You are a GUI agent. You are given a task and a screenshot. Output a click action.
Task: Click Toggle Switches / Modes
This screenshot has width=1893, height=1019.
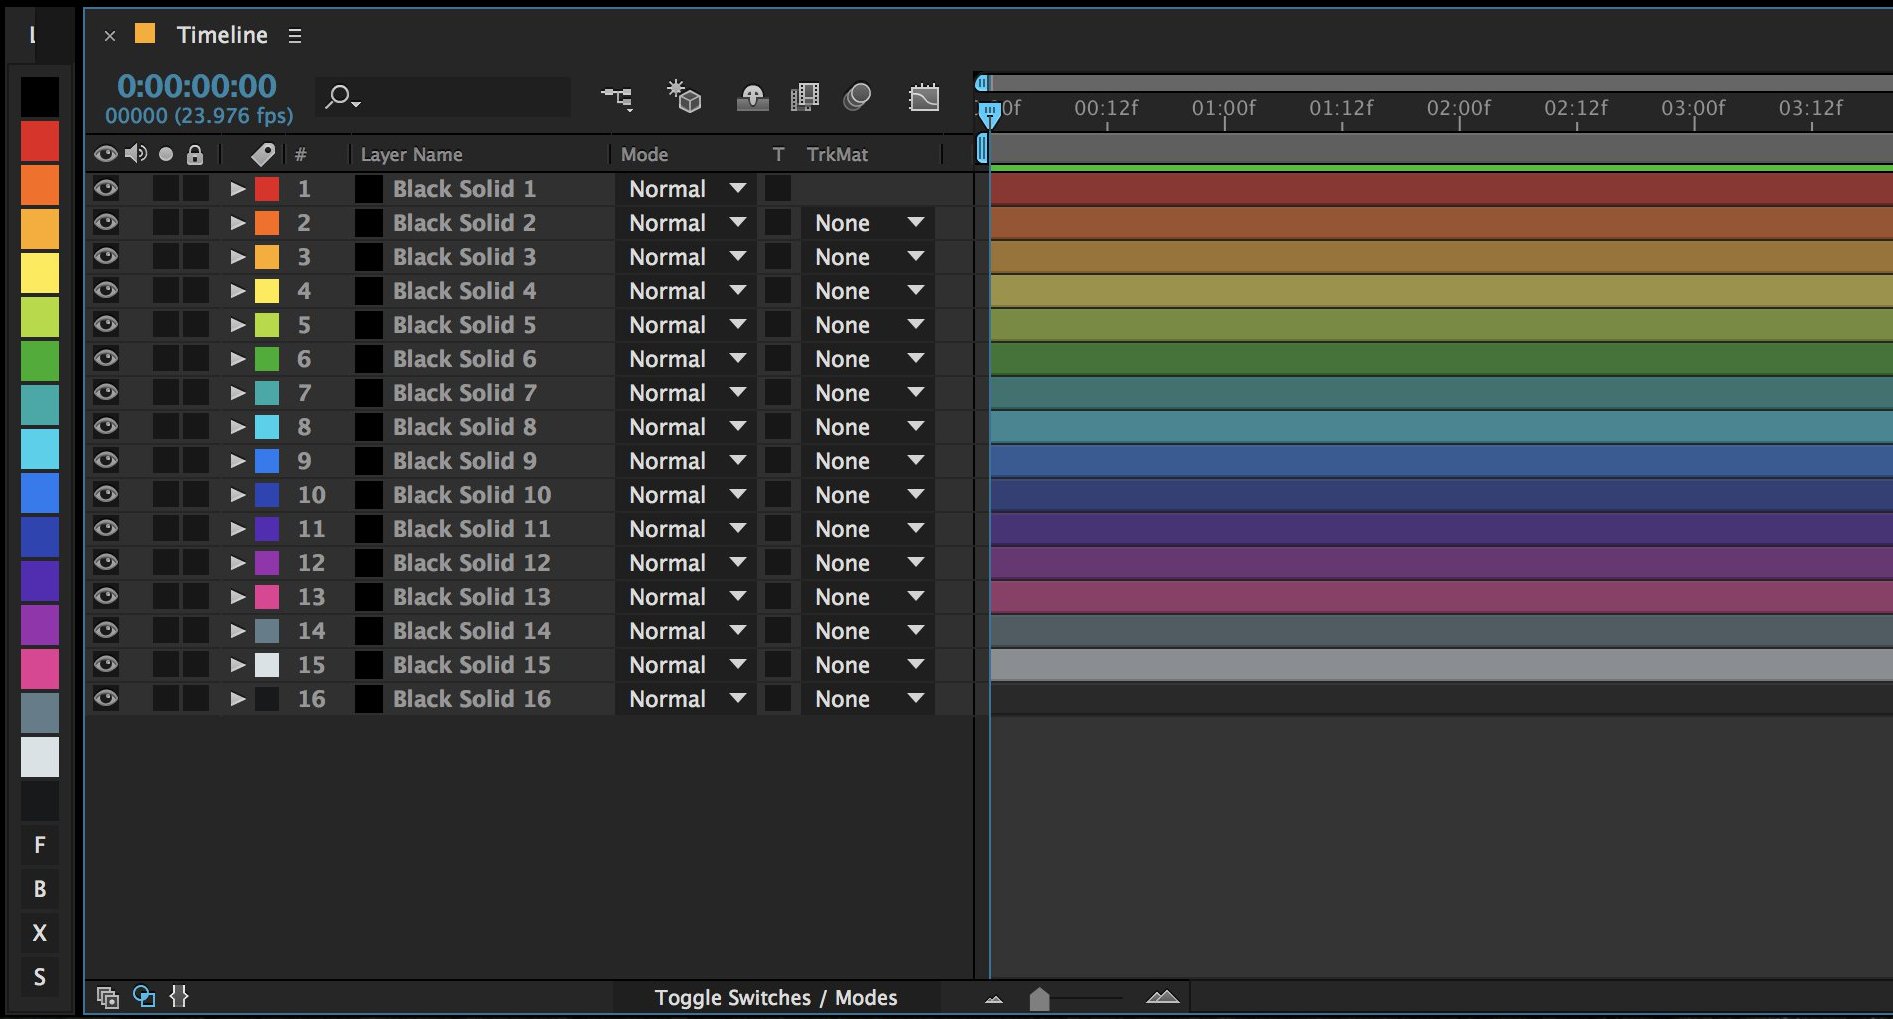pyautogui.click(x=775, y=996)
